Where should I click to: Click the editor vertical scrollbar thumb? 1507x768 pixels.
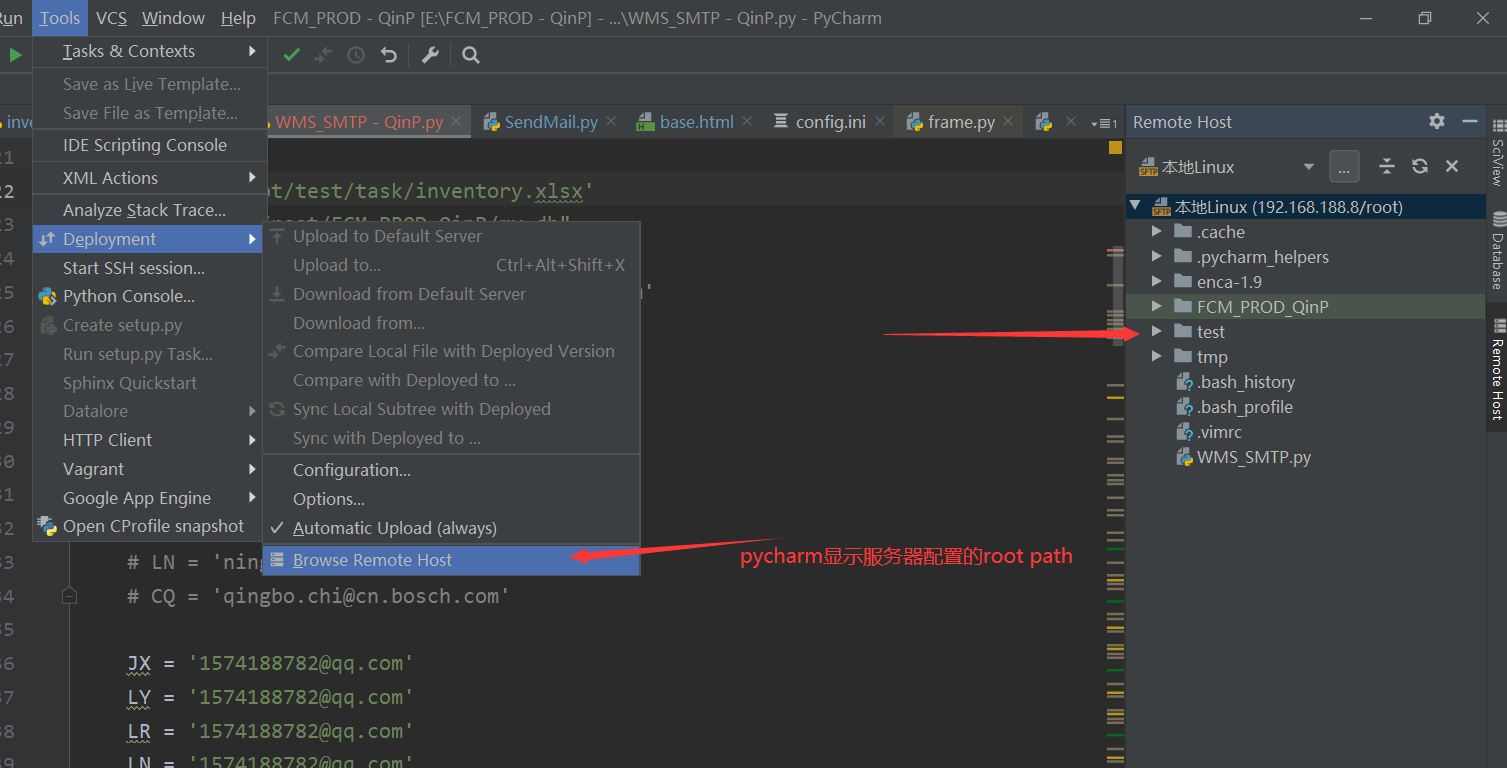click(1117, 296)
